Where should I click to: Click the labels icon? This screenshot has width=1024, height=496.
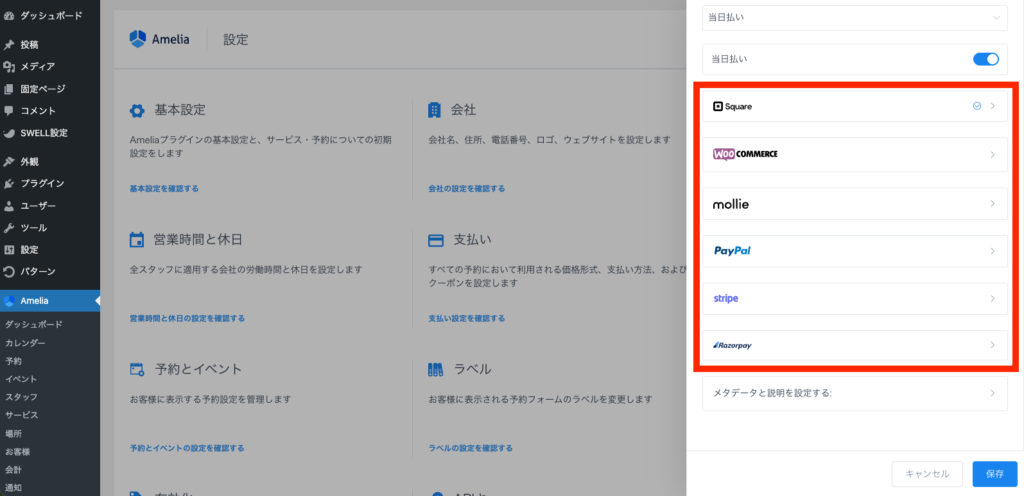pos(435,370)
